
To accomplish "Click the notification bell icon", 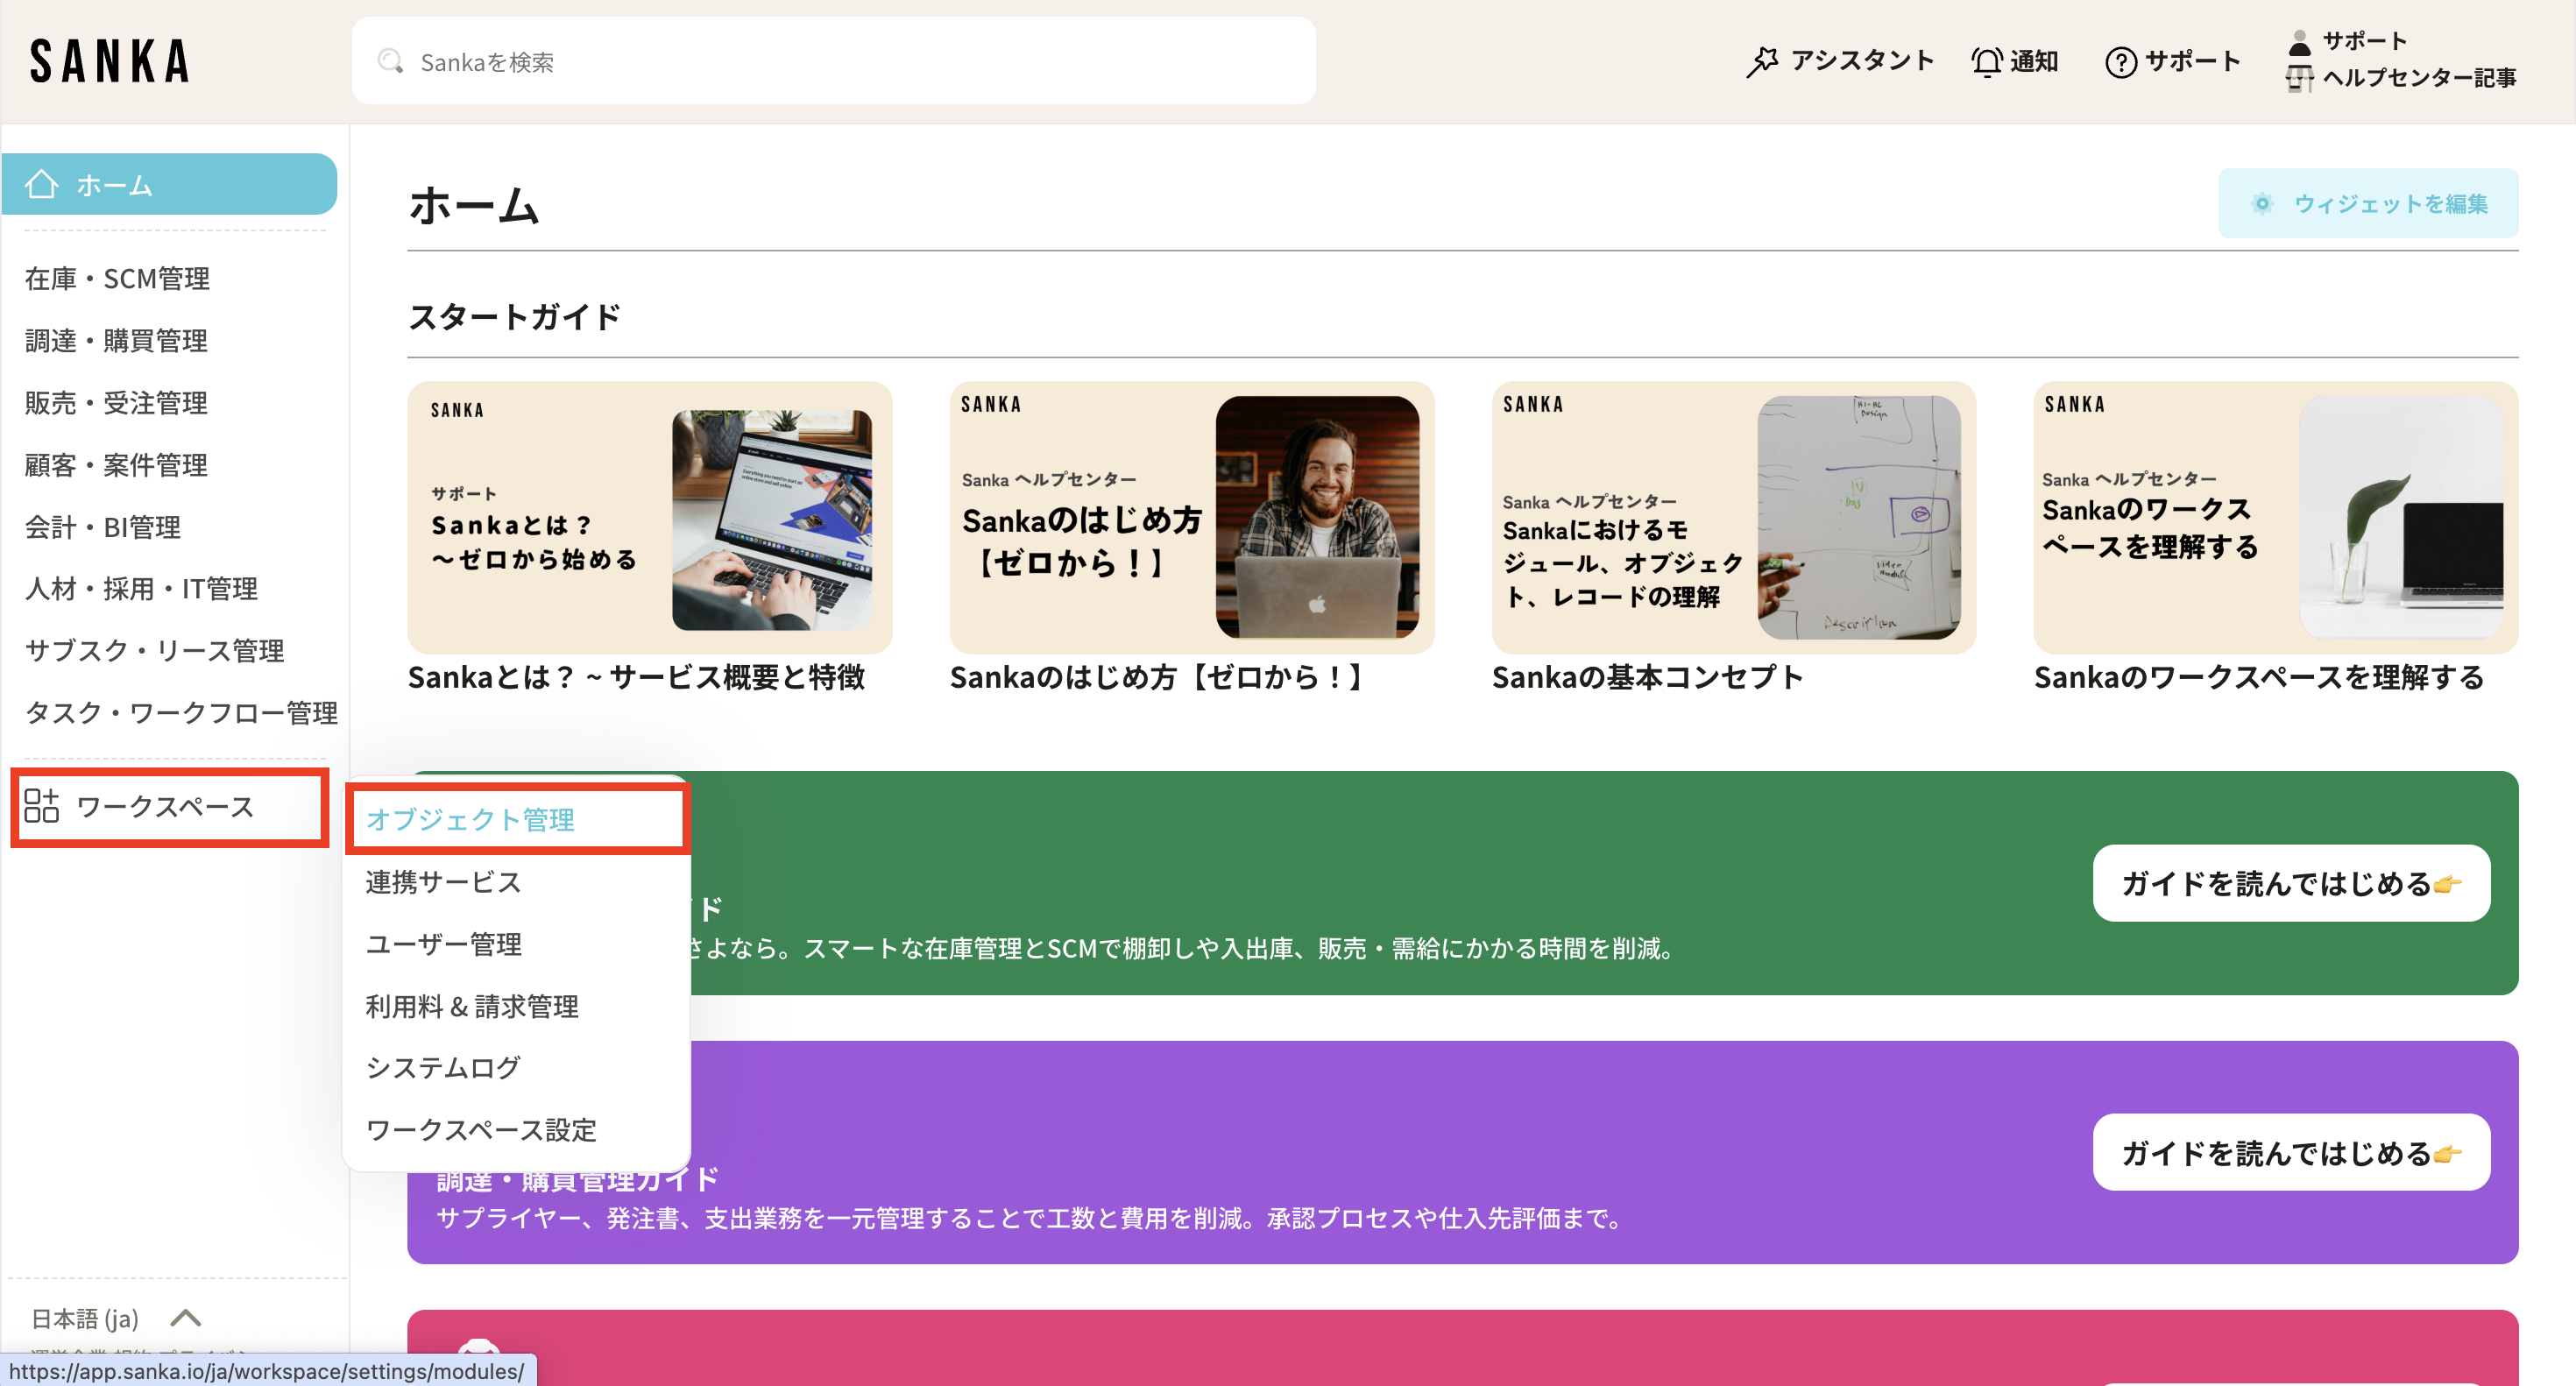I will click(1986, 62).
